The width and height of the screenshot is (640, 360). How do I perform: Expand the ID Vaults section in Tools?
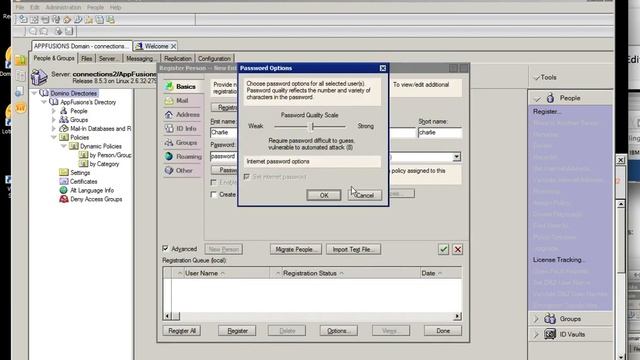(x=536, y=334)
